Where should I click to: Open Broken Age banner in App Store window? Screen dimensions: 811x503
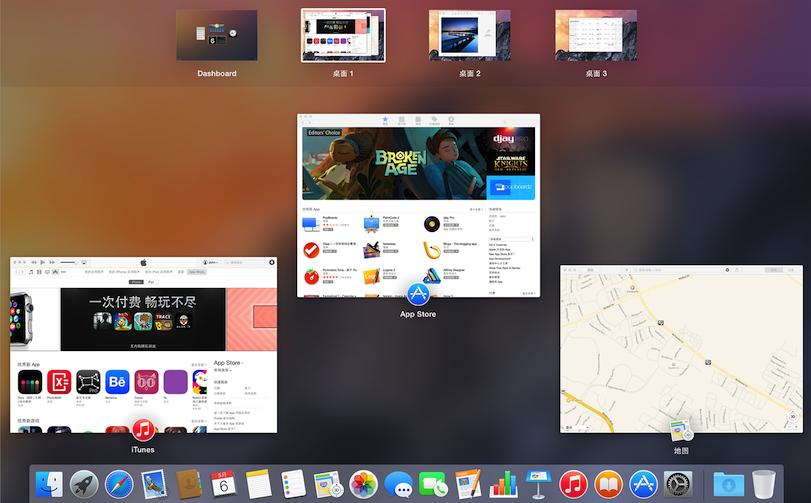click(x=394, y=163)
